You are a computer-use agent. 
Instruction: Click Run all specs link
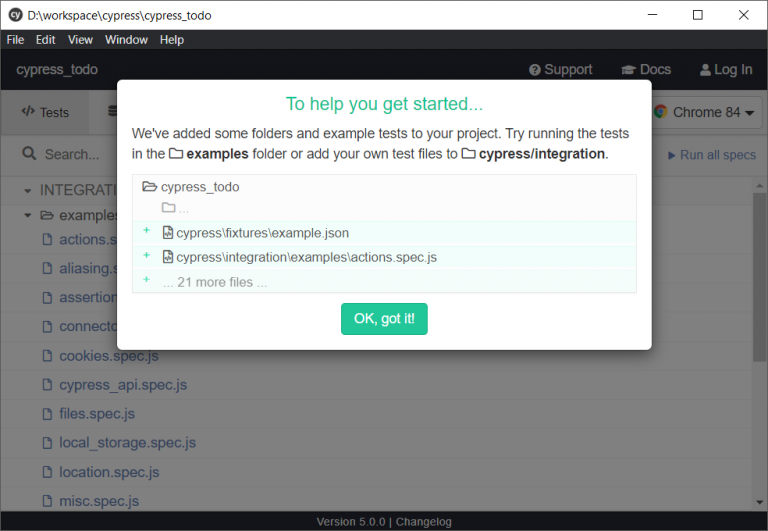(x=711, y=155)
